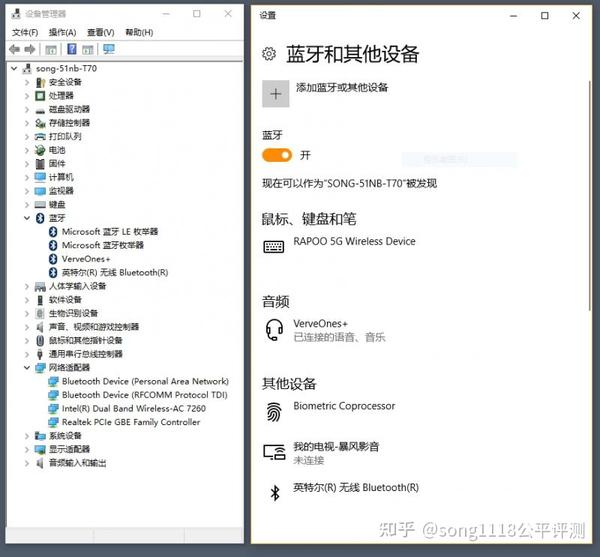Click the Back arrow in Device Manager toolbar
The width and height of the screenshot is (600, 557).
click(x=15, y=49)
